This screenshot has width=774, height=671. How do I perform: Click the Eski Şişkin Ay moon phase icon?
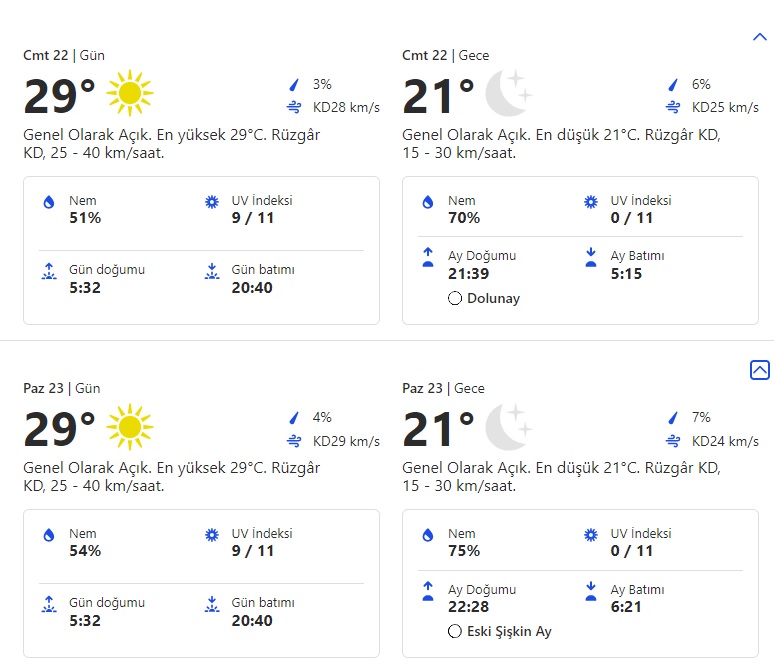pos(455,631)
